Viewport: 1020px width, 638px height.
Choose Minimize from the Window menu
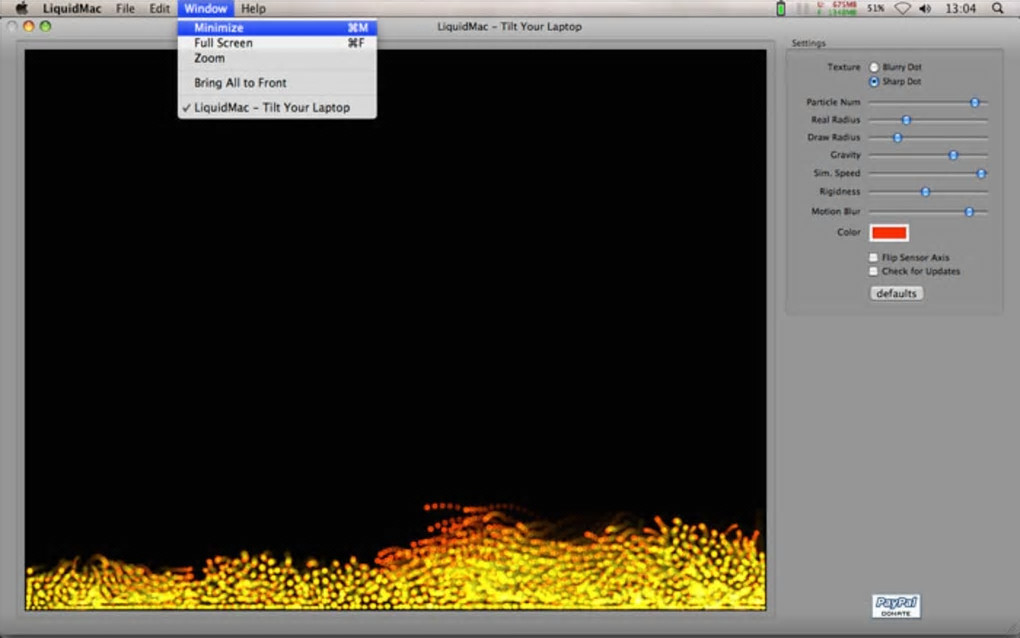(x=219, y=28)
